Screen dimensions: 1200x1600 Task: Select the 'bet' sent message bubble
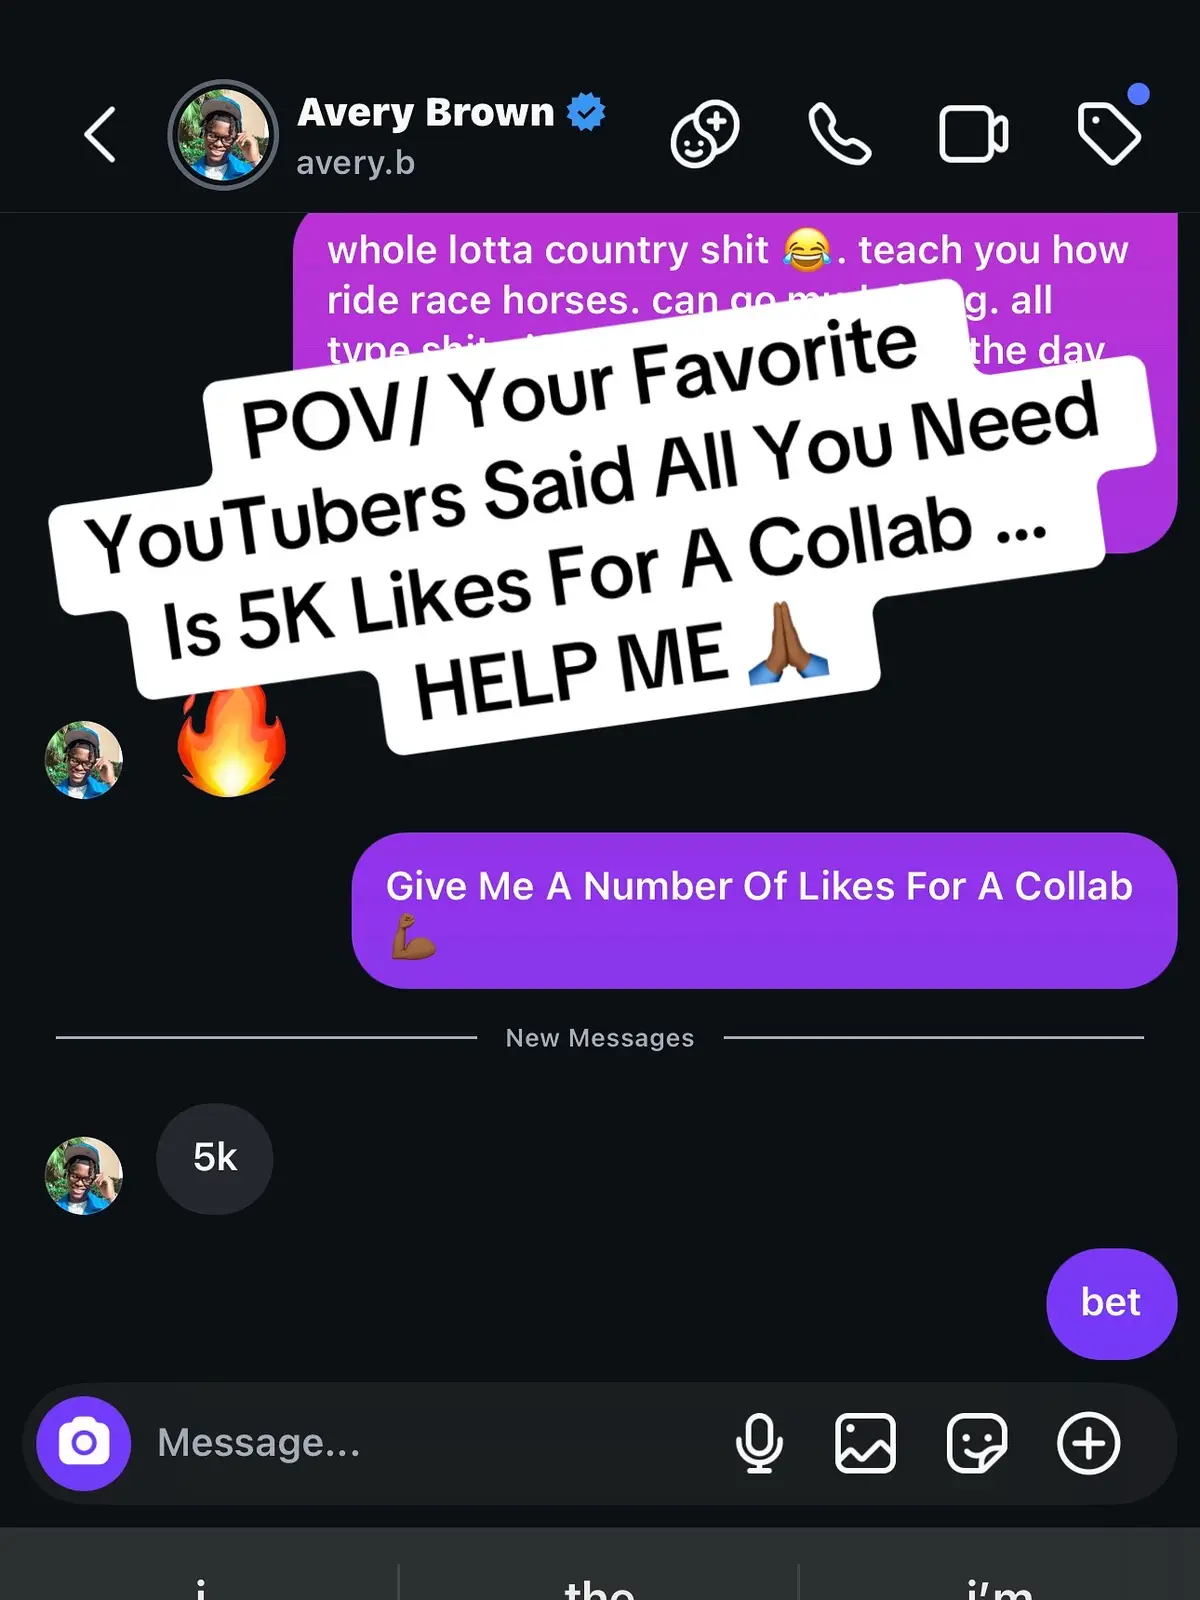click(x=1111, y=1303)
